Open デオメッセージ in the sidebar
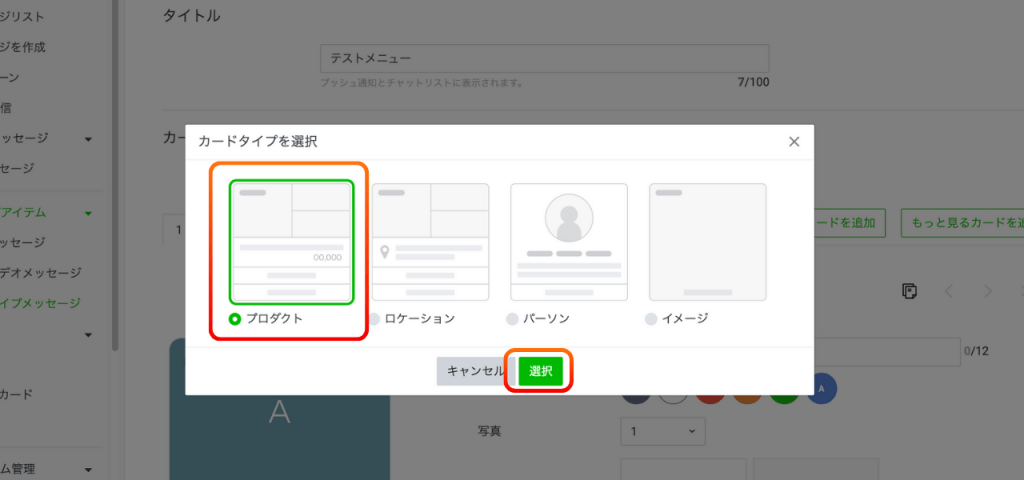 [40, 272]
